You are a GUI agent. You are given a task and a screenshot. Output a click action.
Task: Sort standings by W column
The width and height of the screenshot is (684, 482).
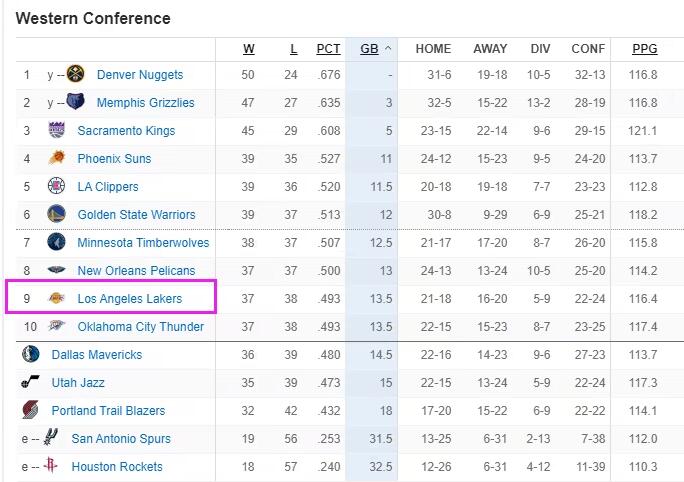point(248,48)
